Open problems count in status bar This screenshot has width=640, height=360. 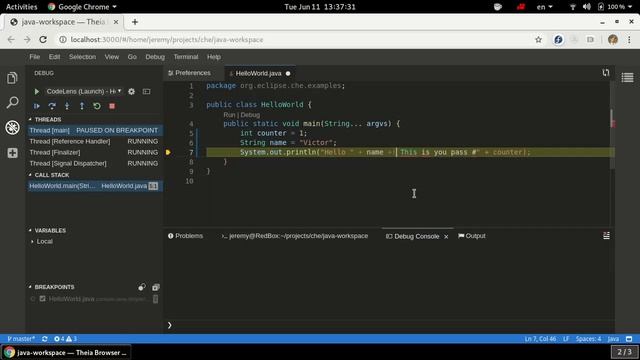pos(65,339)
